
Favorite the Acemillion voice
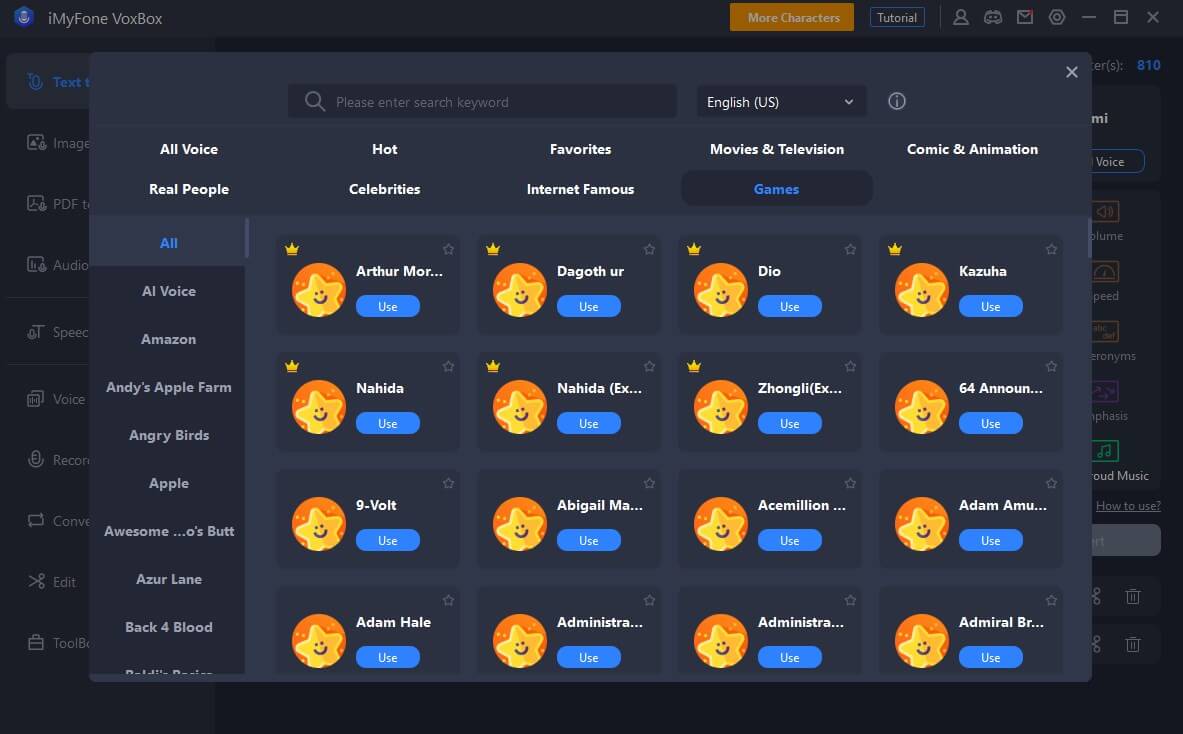(x=850, y=483)
